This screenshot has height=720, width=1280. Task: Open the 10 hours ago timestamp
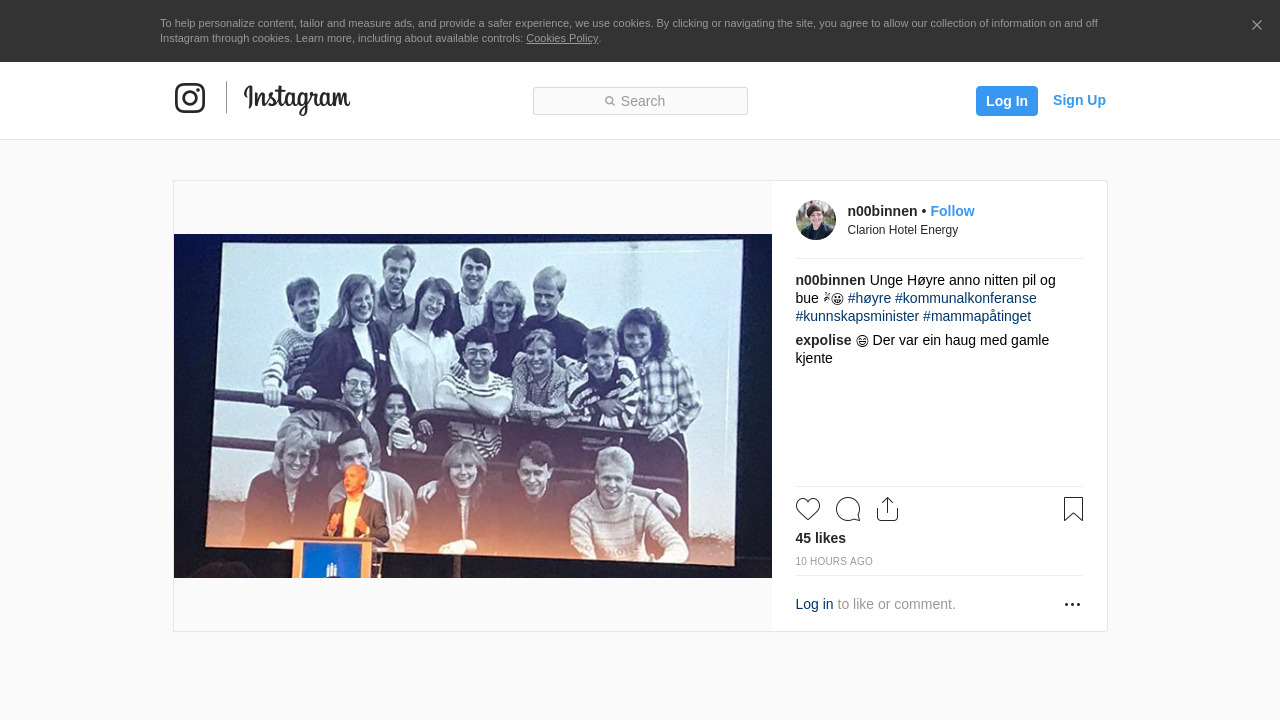(834, 562)
